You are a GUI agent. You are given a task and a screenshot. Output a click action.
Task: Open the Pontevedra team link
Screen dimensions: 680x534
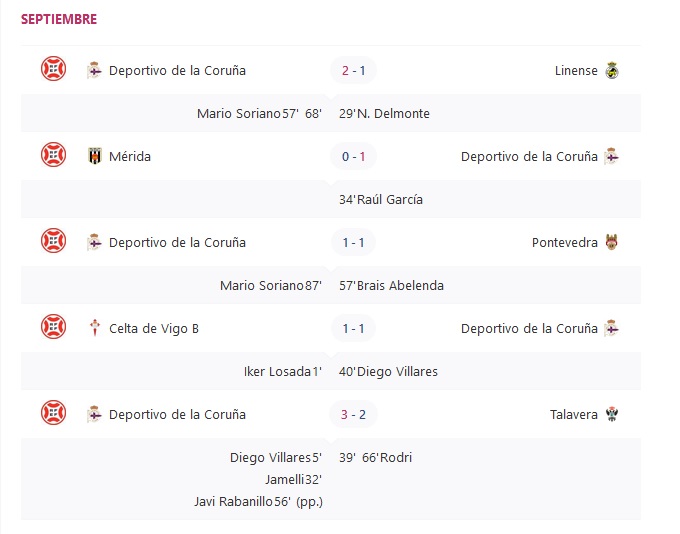coord(565,243)
